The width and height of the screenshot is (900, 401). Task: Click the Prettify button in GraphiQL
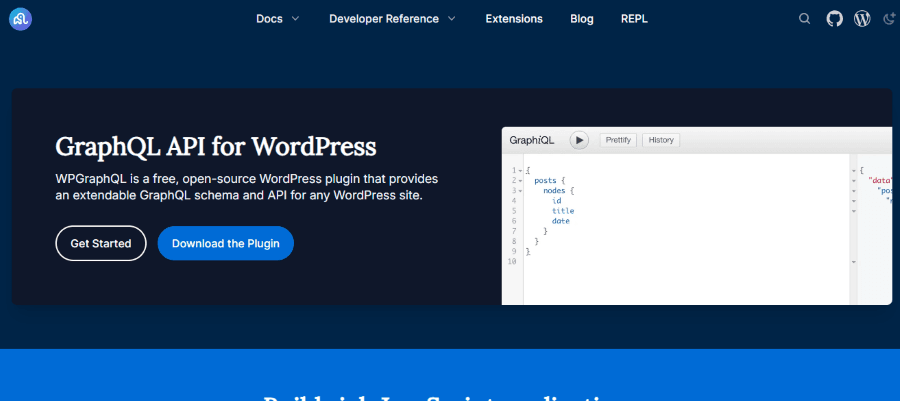618,140
